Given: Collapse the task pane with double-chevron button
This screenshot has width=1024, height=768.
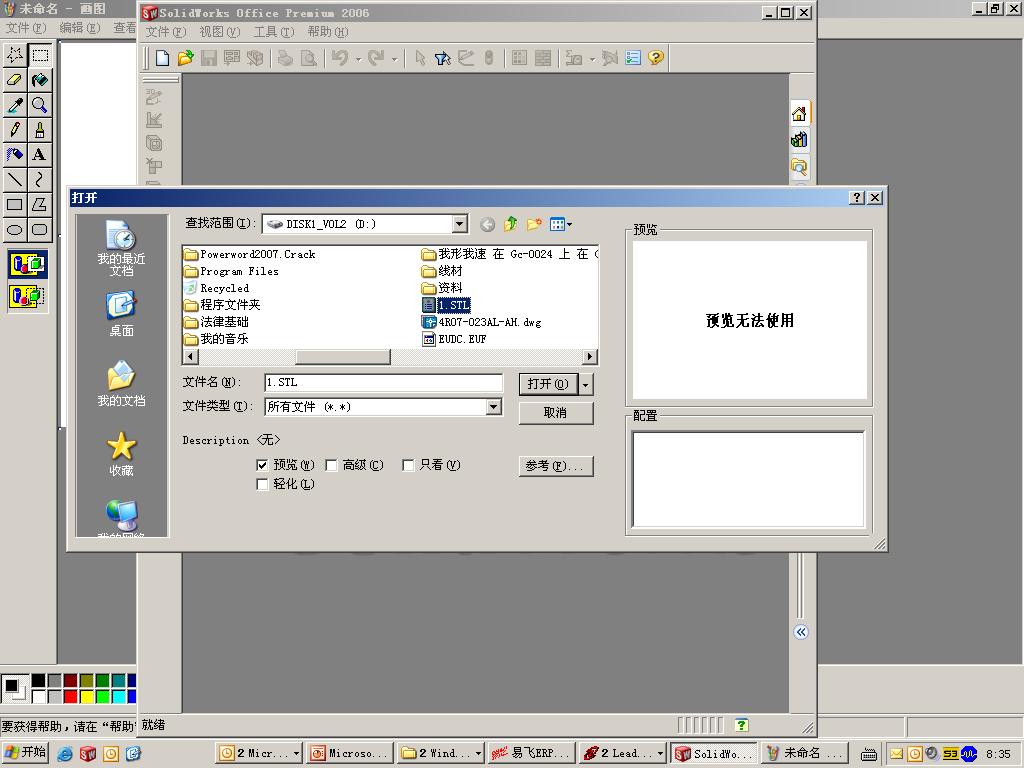Looking at the screenshot, I should click(801, 632).
